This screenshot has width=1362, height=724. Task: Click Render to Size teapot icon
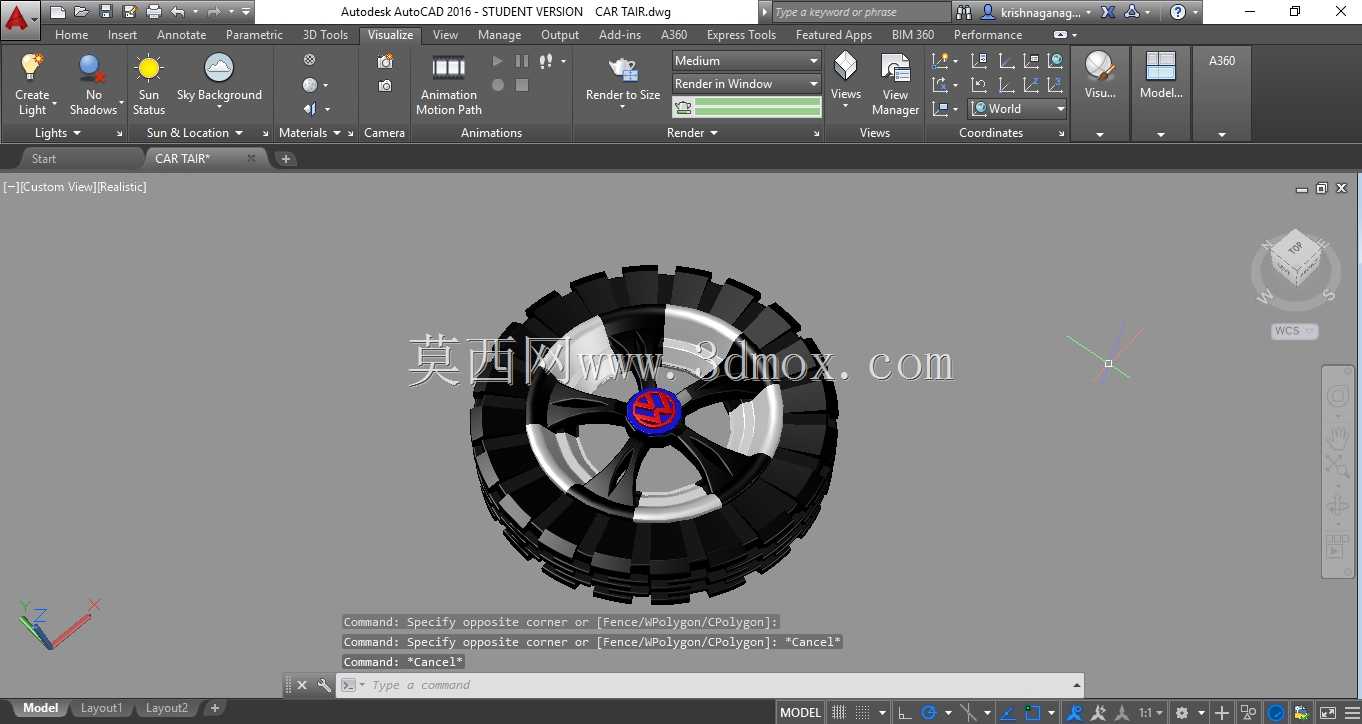(623, 70)
